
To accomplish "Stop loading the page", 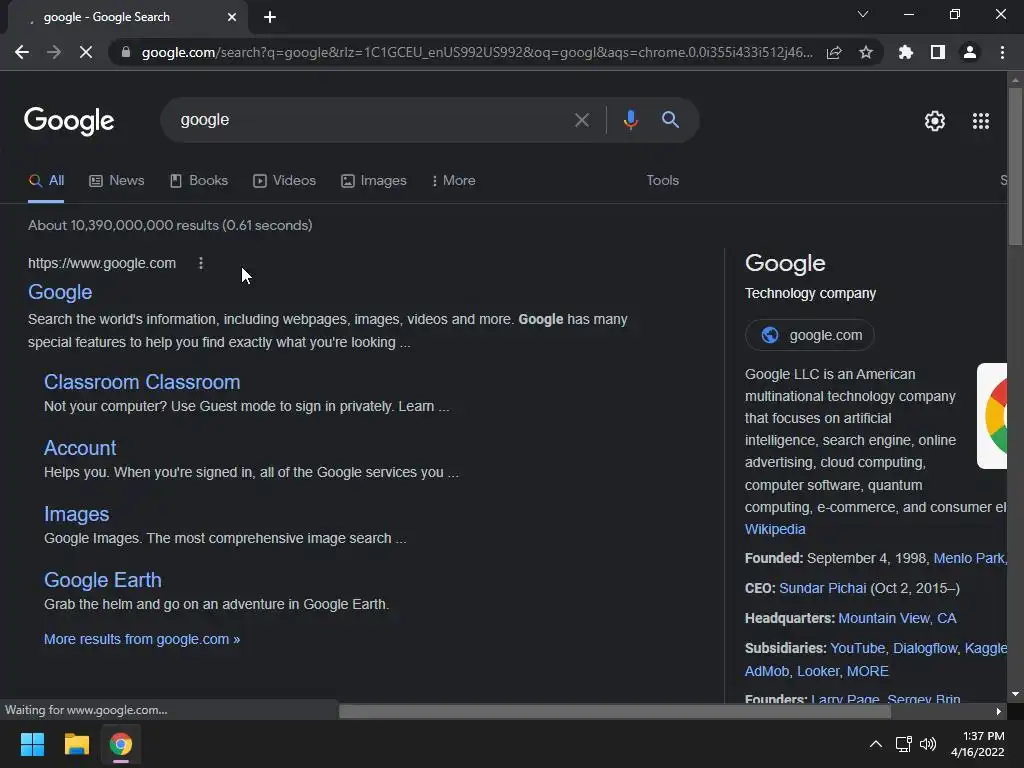I will tap(86, 52).
